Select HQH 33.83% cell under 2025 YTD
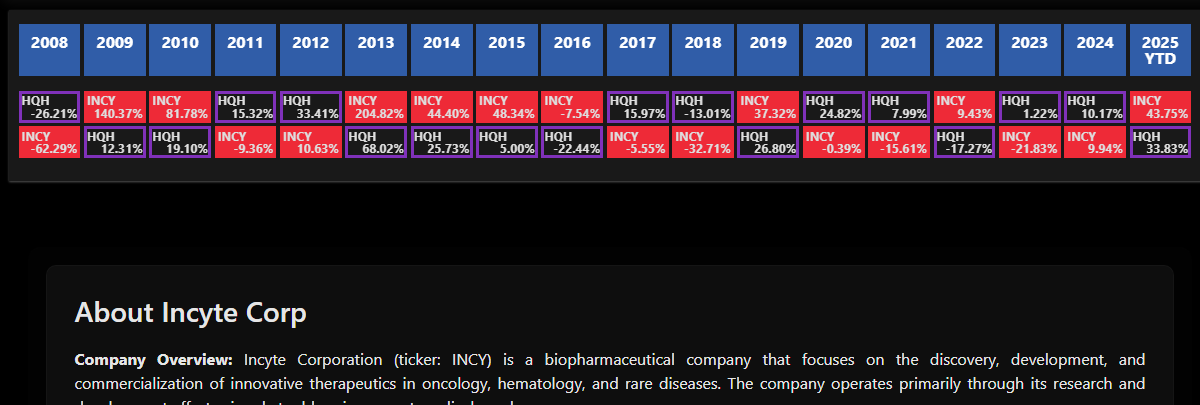The height and width of the screenshot is (405, 1200). pyautogui.click(x=1160, y=142)
